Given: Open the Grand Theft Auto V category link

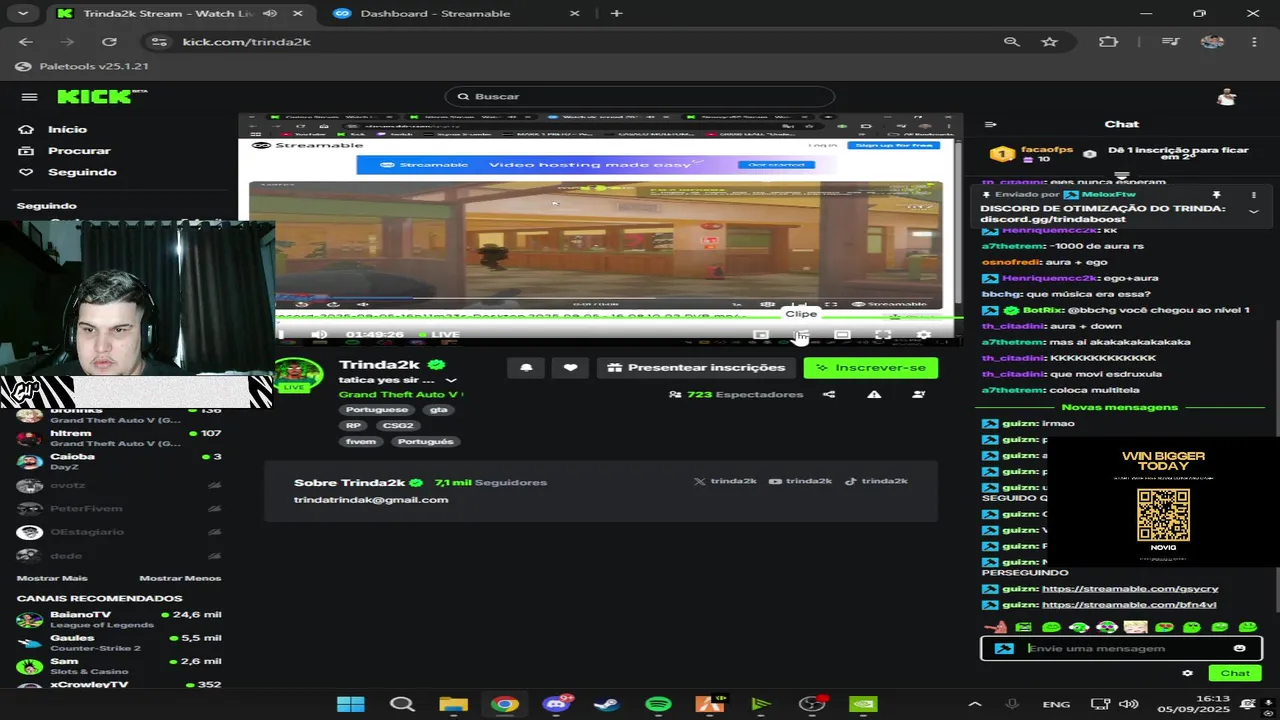Looking at the screenshot, I should [400, 395].
